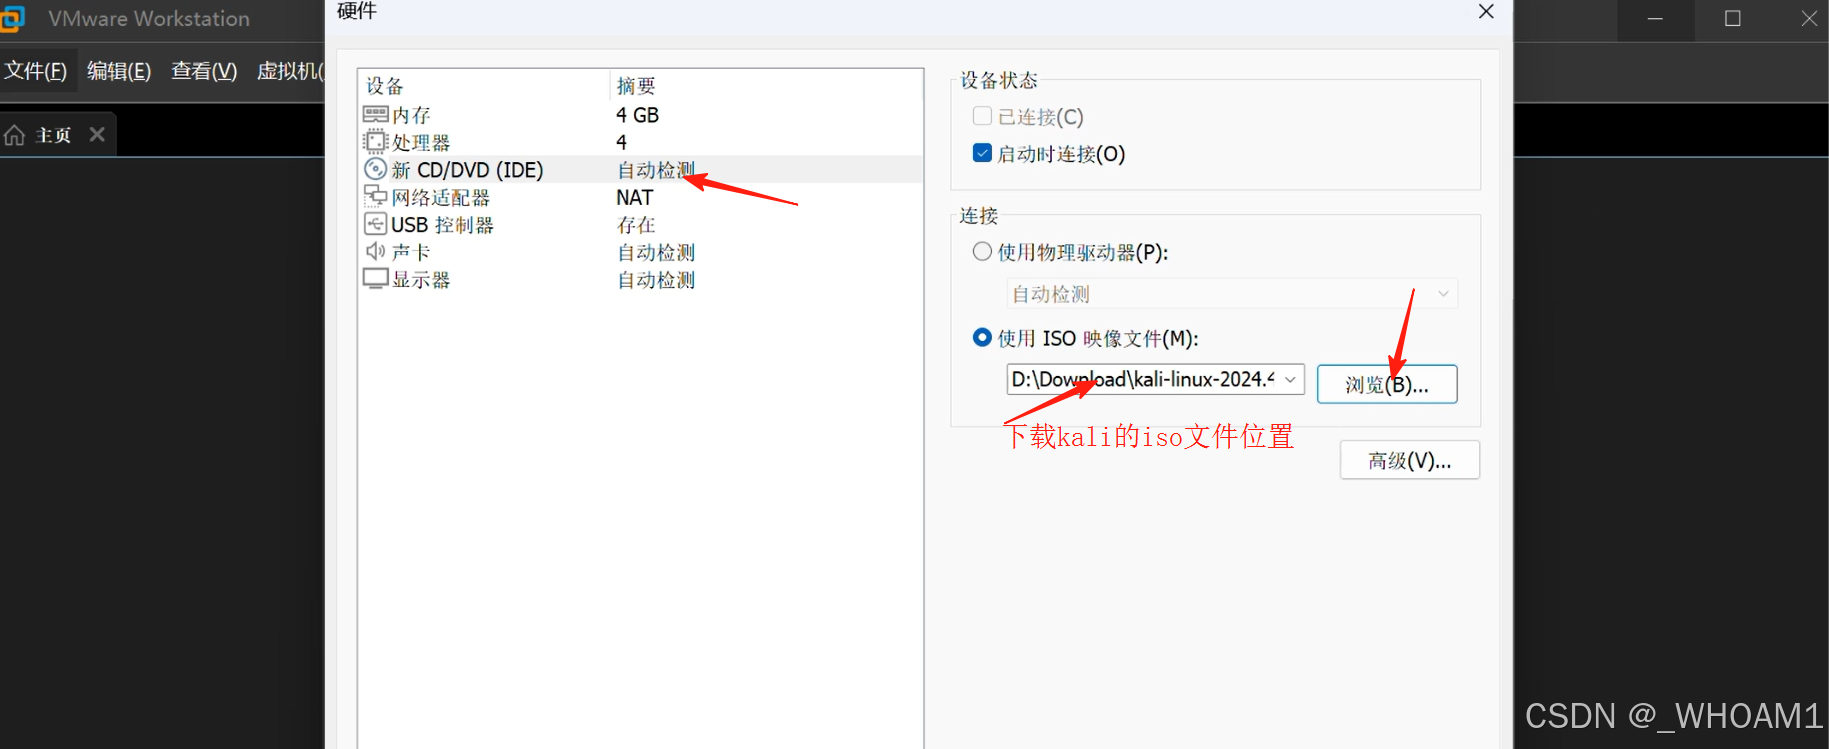
Task: Open the 文件(F) menu
Action: point(36,71)
